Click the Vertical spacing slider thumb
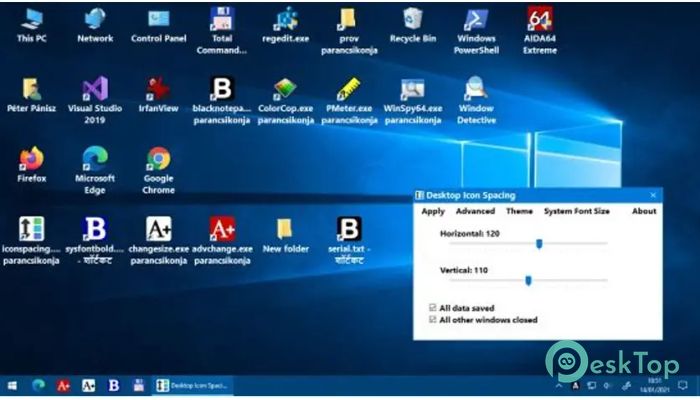Image resolution: width=700 pixels, height=400 pixels. (x=529, y=280)
